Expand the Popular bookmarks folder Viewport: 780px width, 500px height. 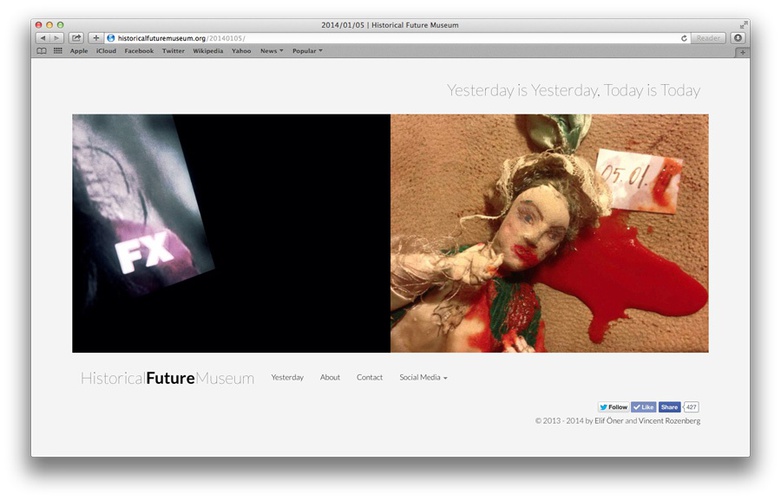(307, 50)
